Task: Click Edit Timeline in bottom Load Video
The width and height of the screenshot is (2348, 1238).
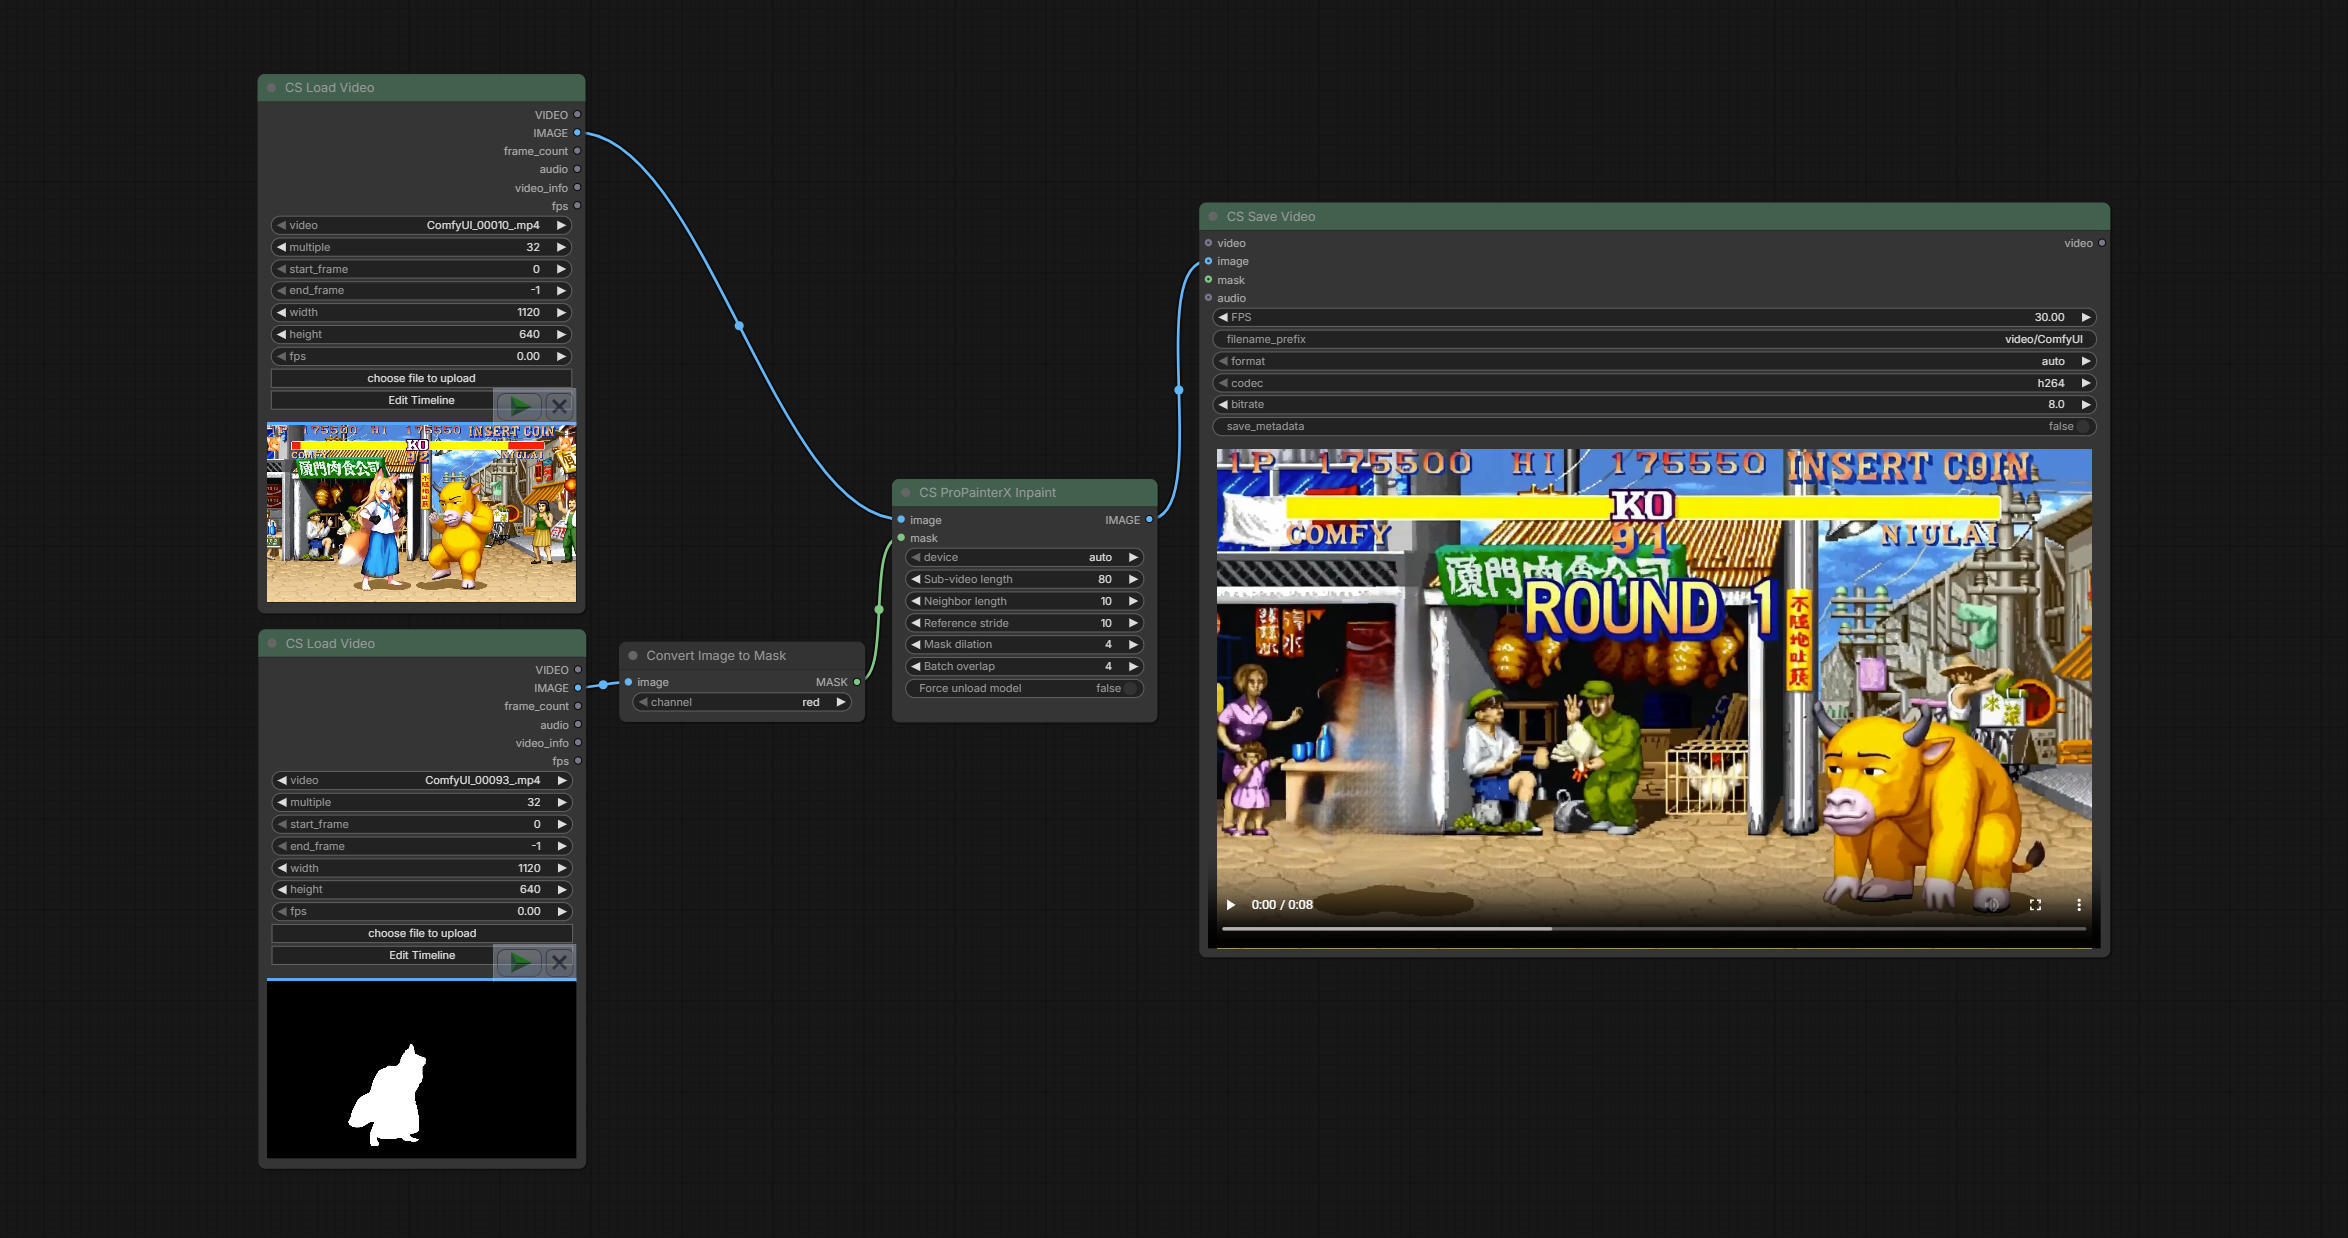Action: click(x=422, y=955)
